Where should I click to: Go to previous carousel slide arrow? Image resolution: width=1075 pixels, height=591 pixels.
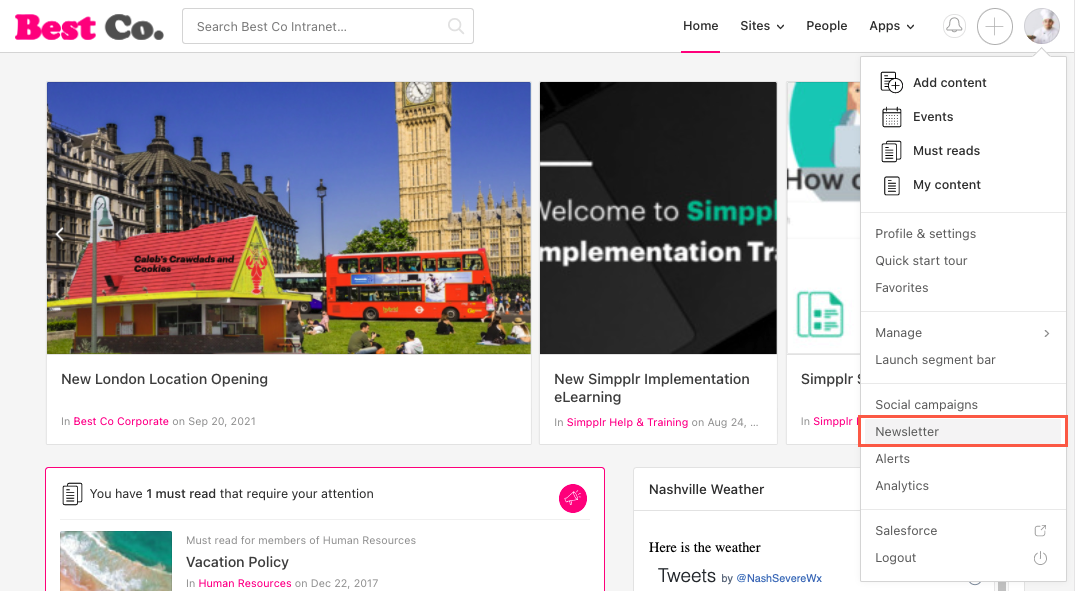point(60,234)
